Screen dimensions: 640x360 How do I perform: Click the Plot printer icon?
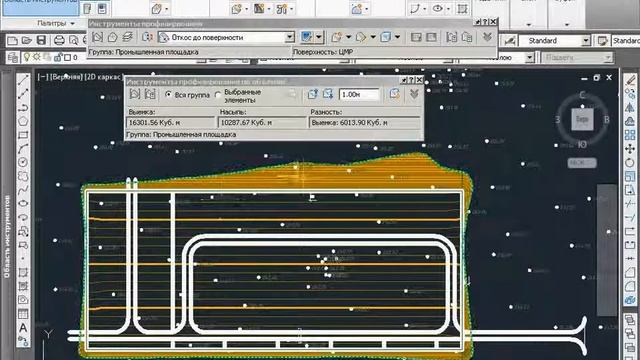[x=59, y=40]
